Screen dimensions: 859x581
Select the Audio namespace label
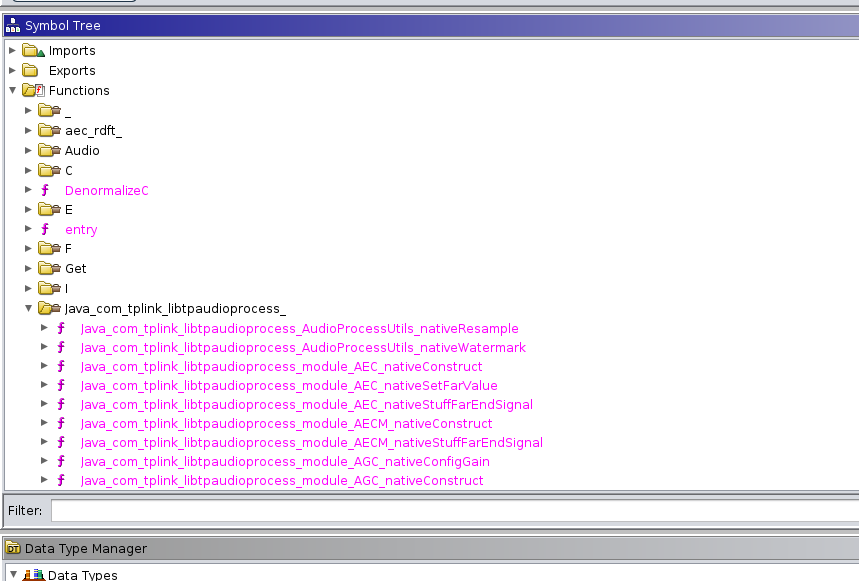click(x=82, y=150)
